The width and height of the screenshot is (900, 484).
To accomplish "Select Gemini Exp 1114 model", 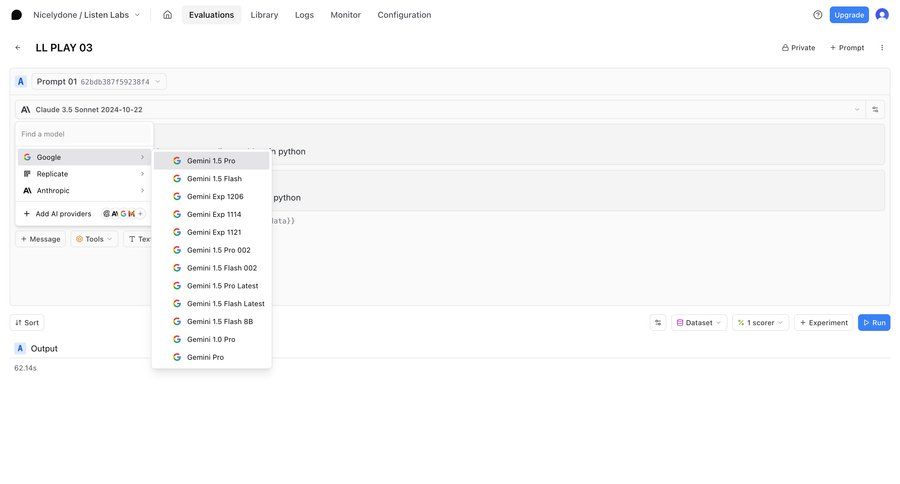I will 211,214.
